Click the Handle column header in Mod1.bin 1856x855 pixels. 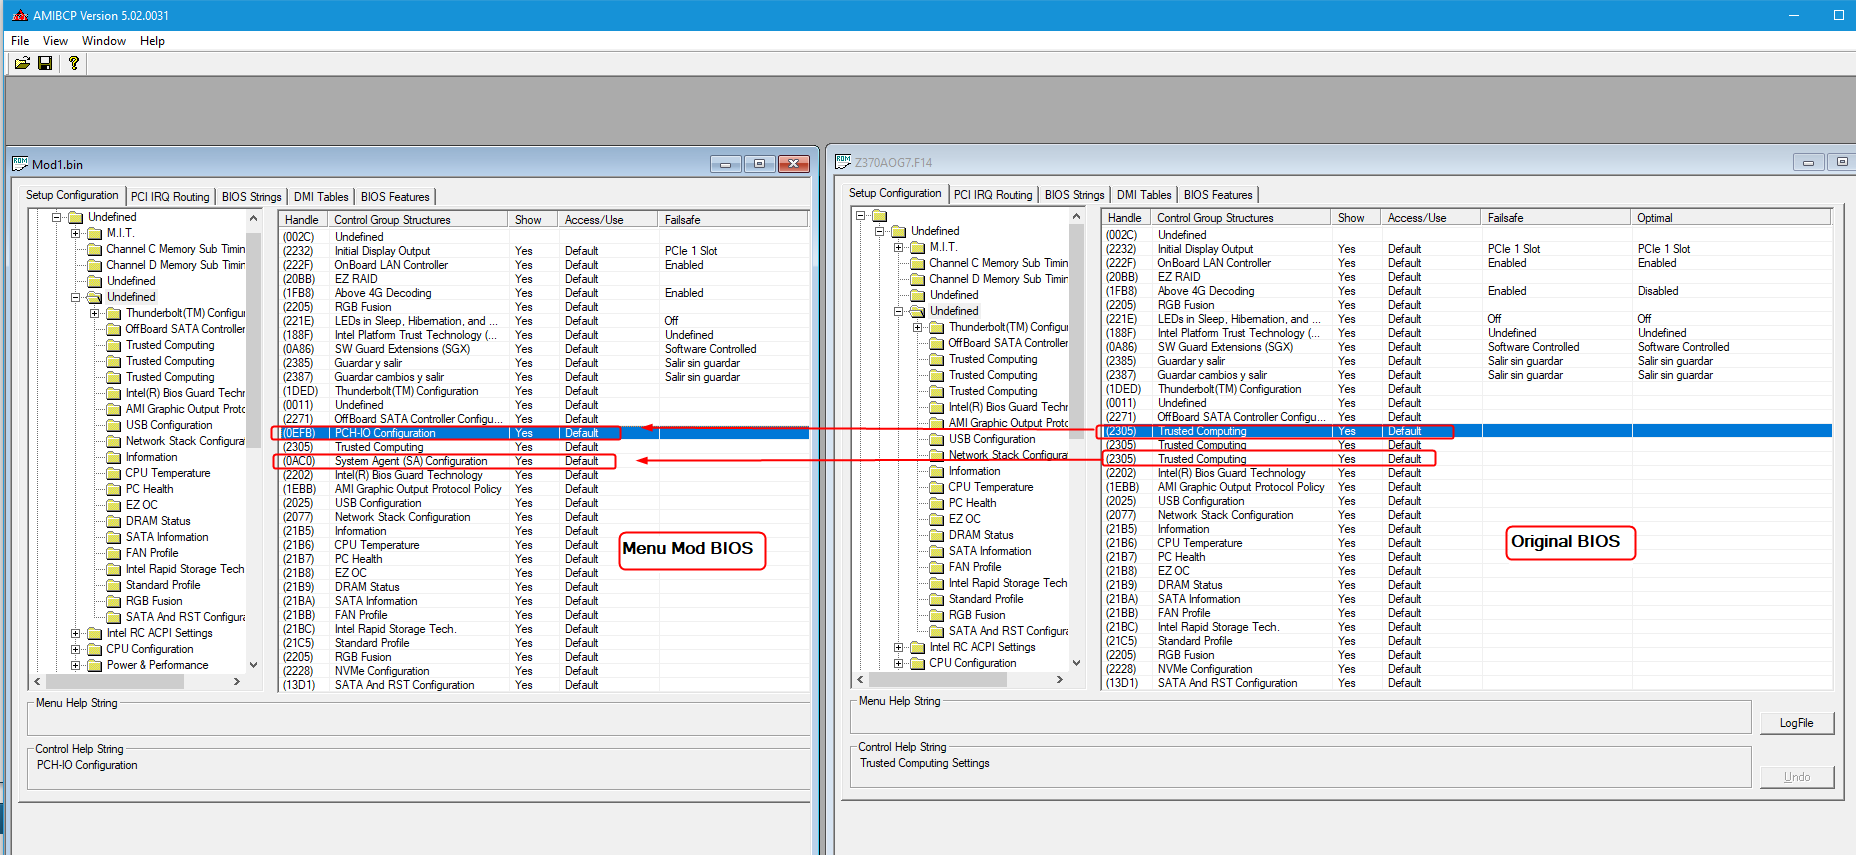(303, 220)
